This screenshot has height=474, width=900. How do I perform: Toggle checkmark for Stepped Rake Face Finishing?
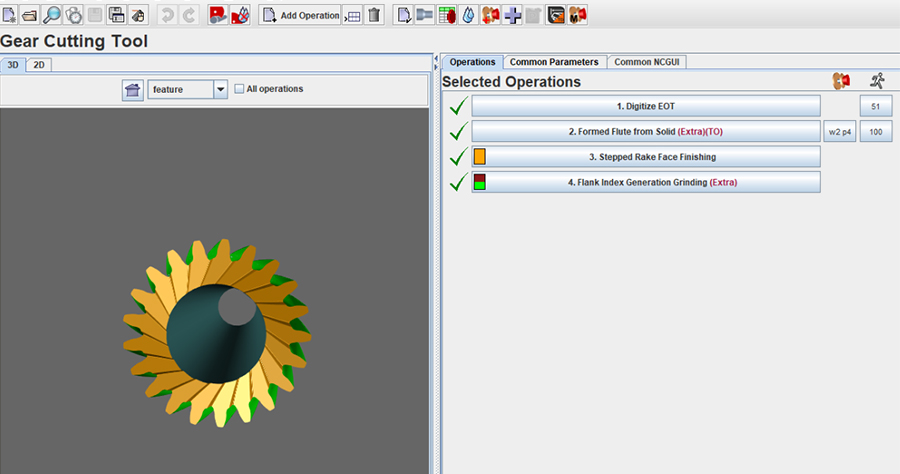[458, 157]
